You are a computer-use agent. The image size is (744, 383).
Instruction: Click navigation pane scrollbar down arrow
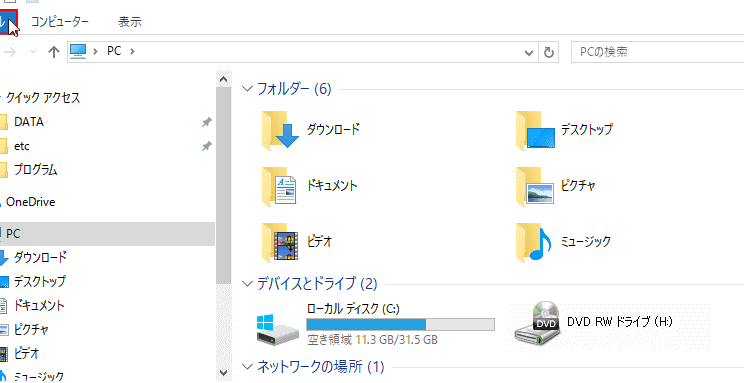coord(223,373)
